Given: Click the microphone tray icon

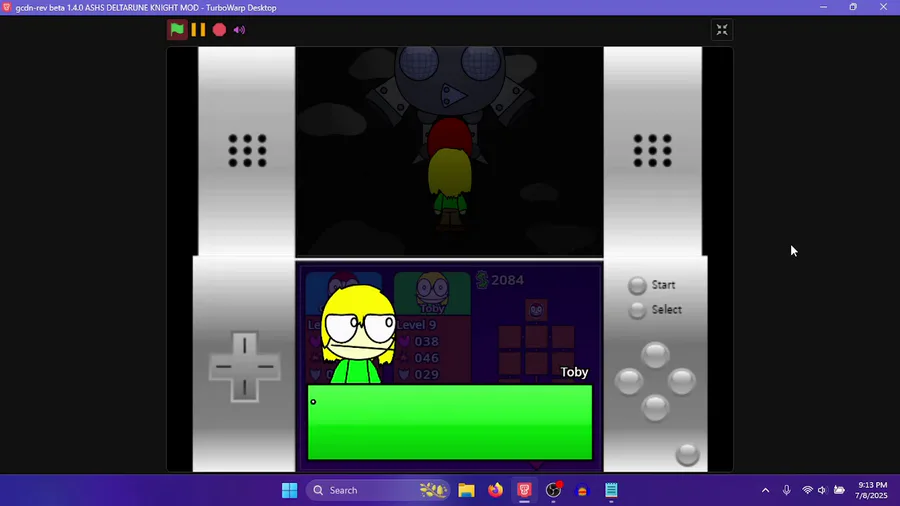Looking at the screenshot, I should [786, 491].
